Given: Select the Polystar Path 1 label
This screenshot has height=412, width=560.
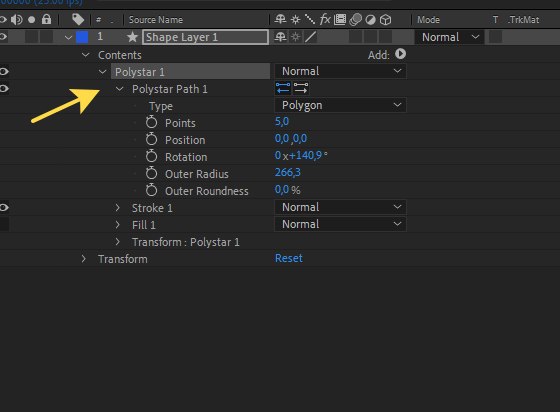Looking at the screenshot, I should pos(170,89).
